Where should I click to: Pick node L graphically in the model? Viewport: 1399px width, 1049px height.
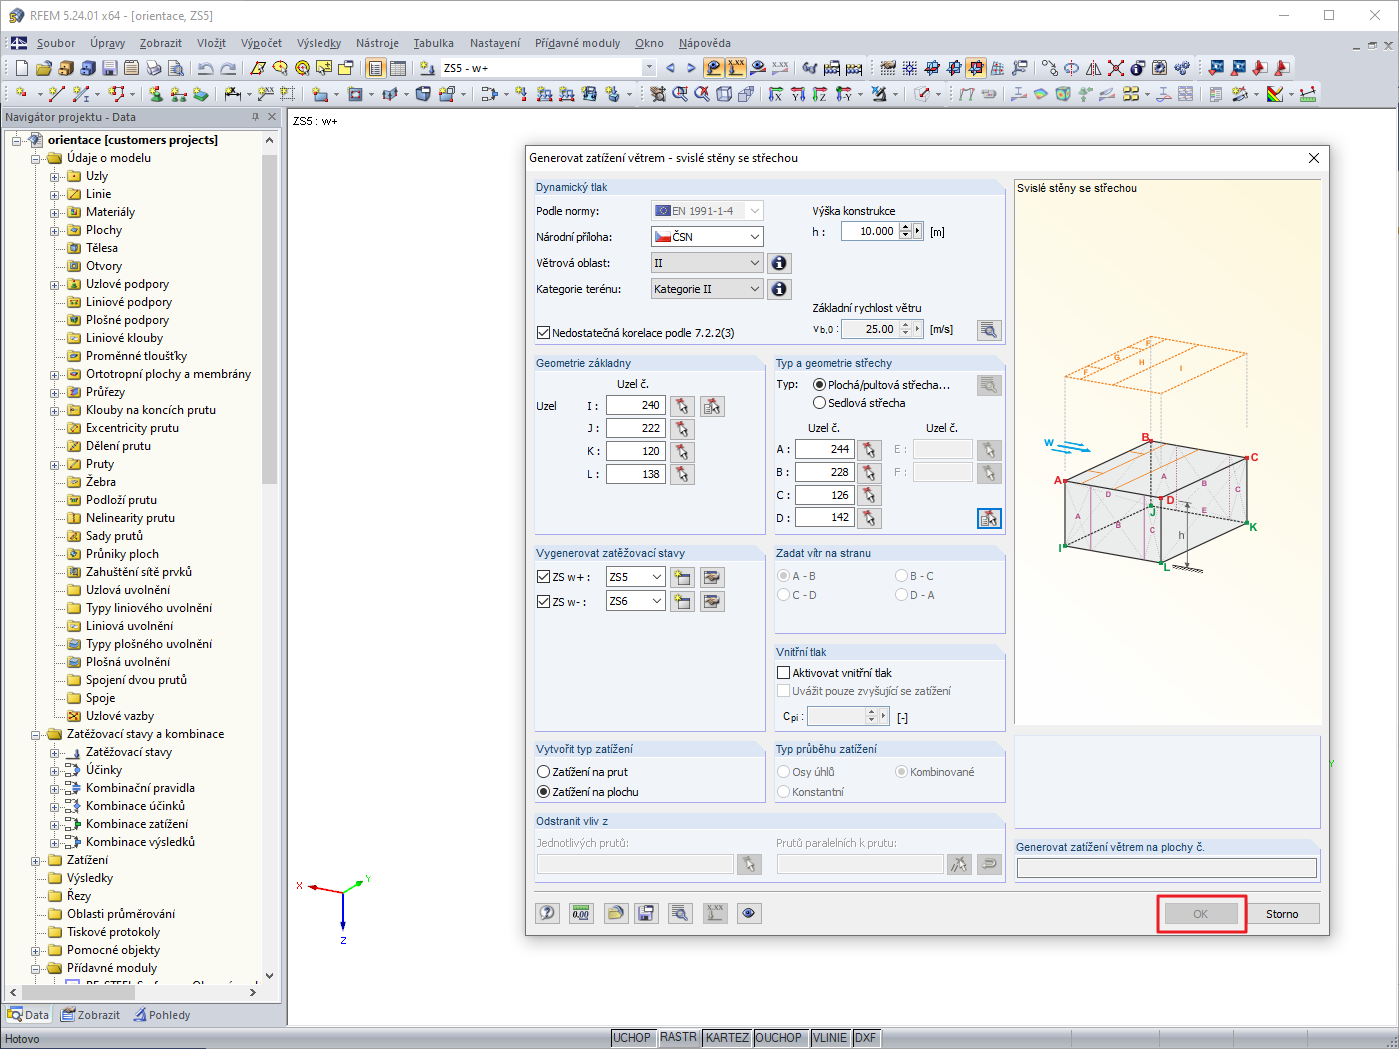tap(682, 474)
